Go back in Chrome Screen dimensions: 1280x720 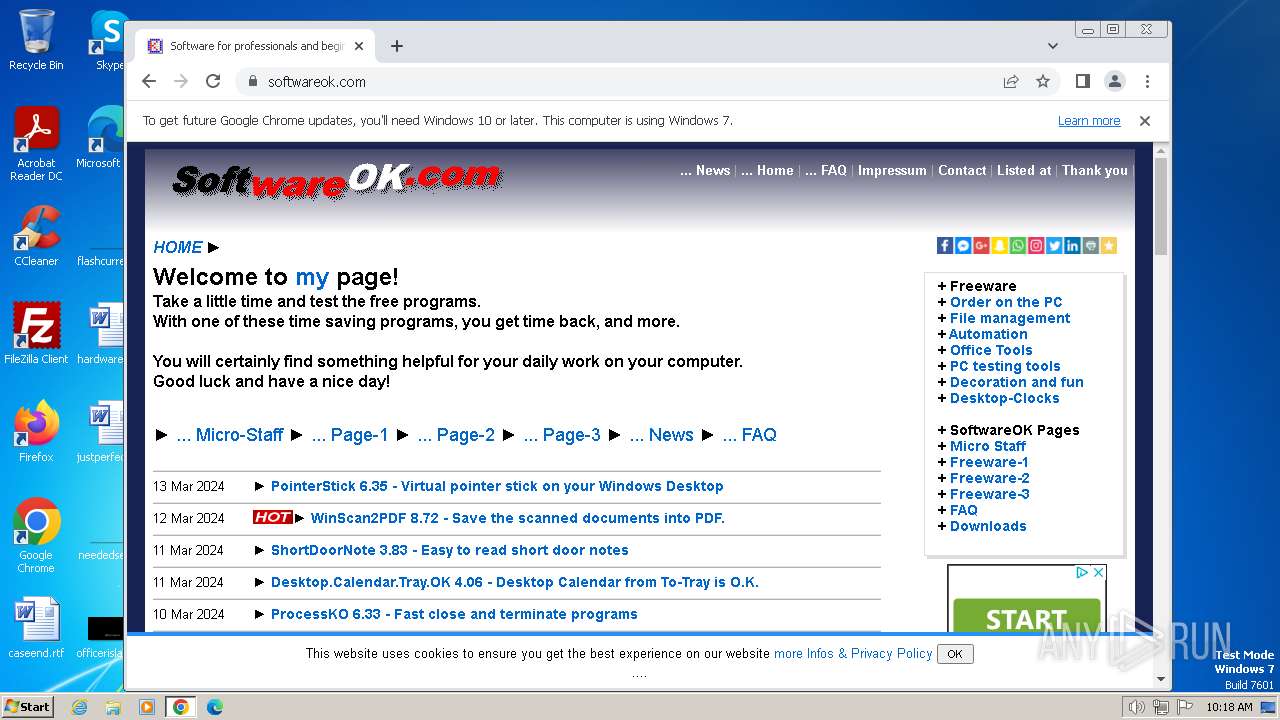pyautogui.click(x=149, y=81)
